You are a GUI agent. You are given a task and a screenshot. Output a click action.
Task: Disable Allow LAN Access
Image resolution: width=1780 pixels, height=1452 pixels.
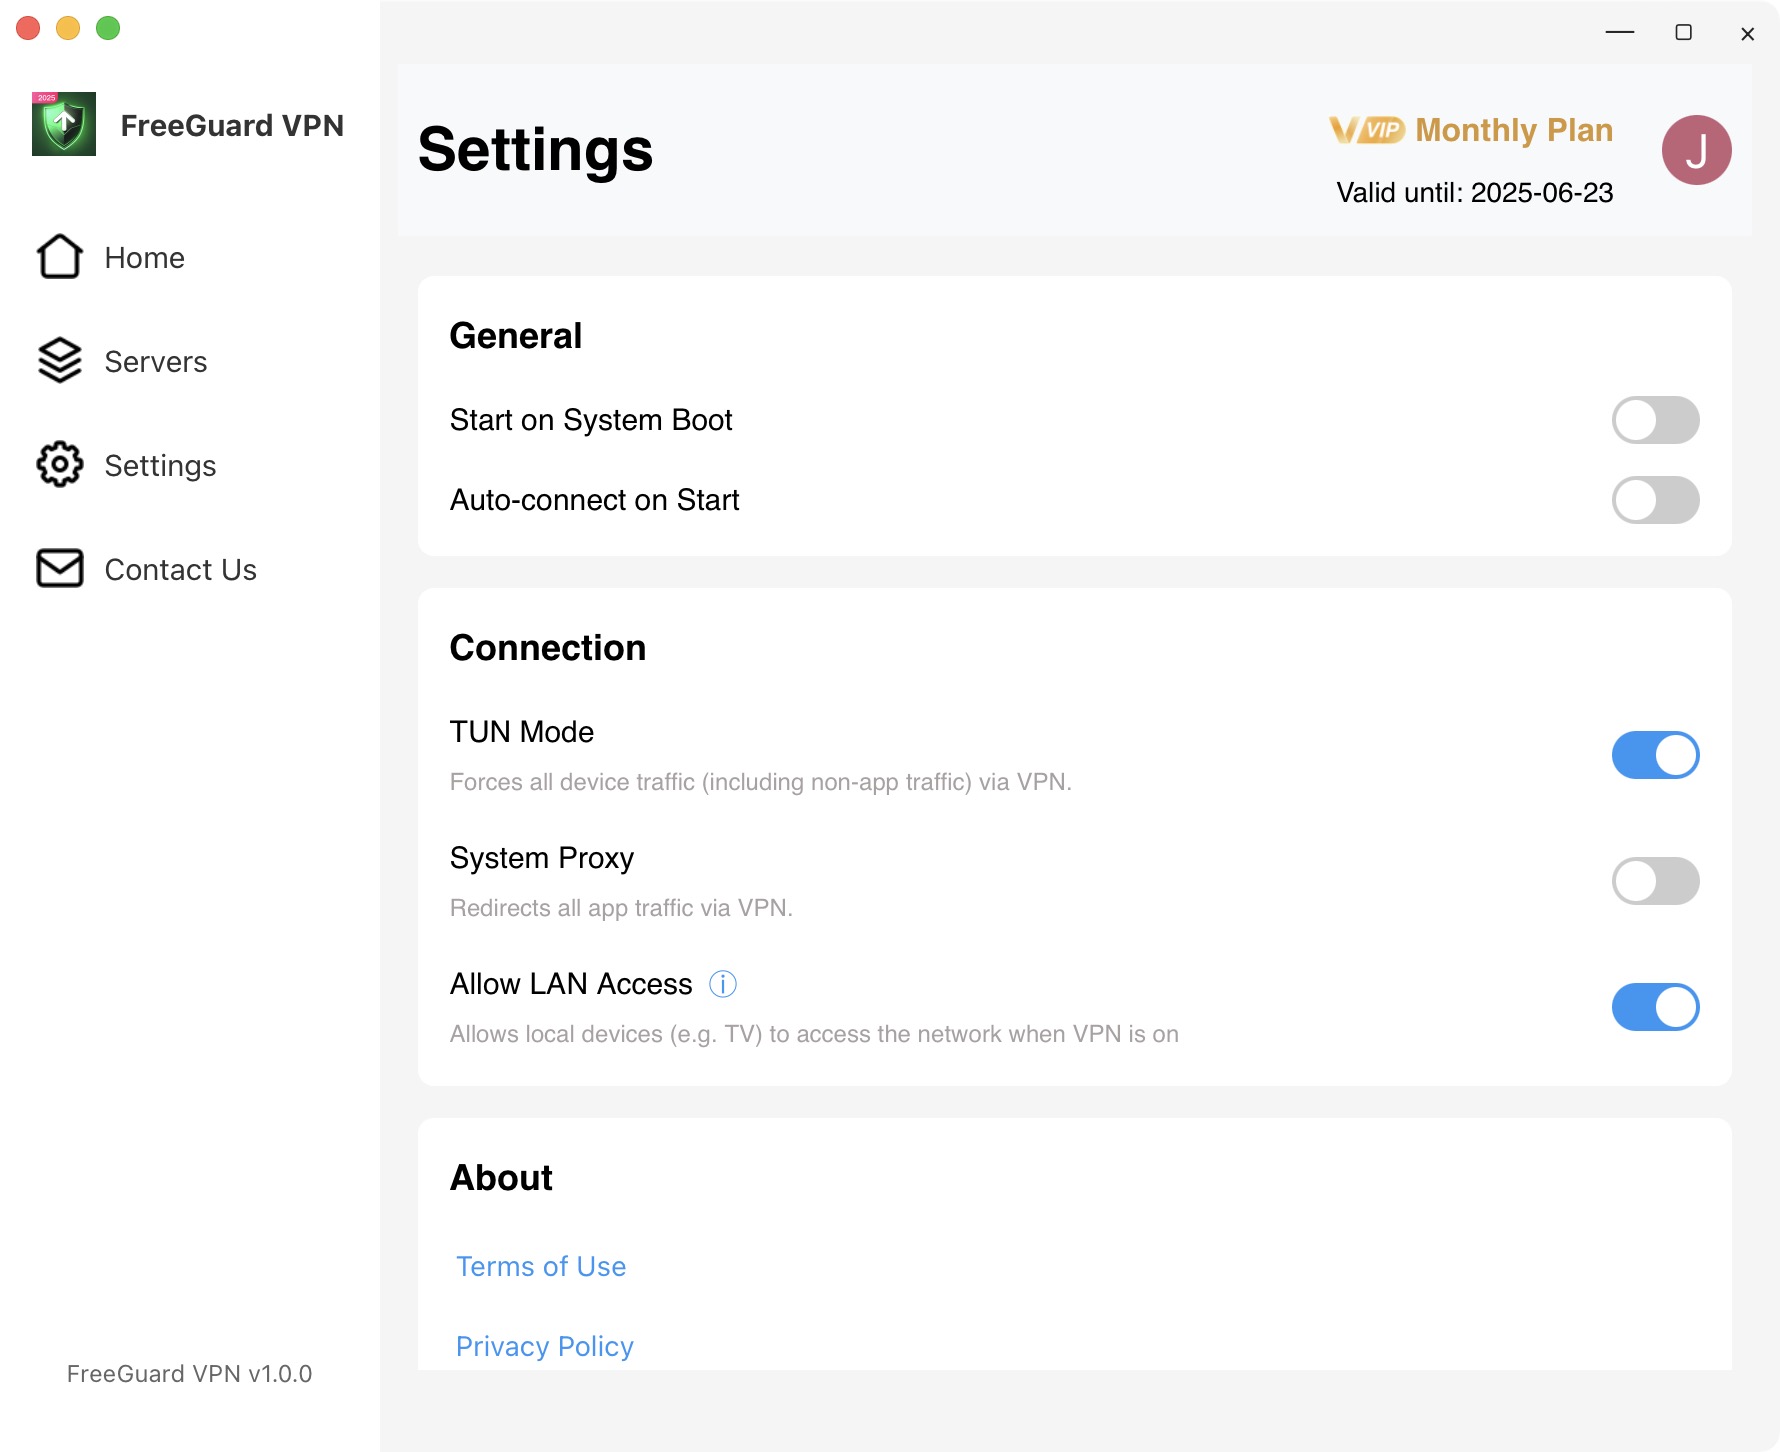click(x=1656, y=1007)
